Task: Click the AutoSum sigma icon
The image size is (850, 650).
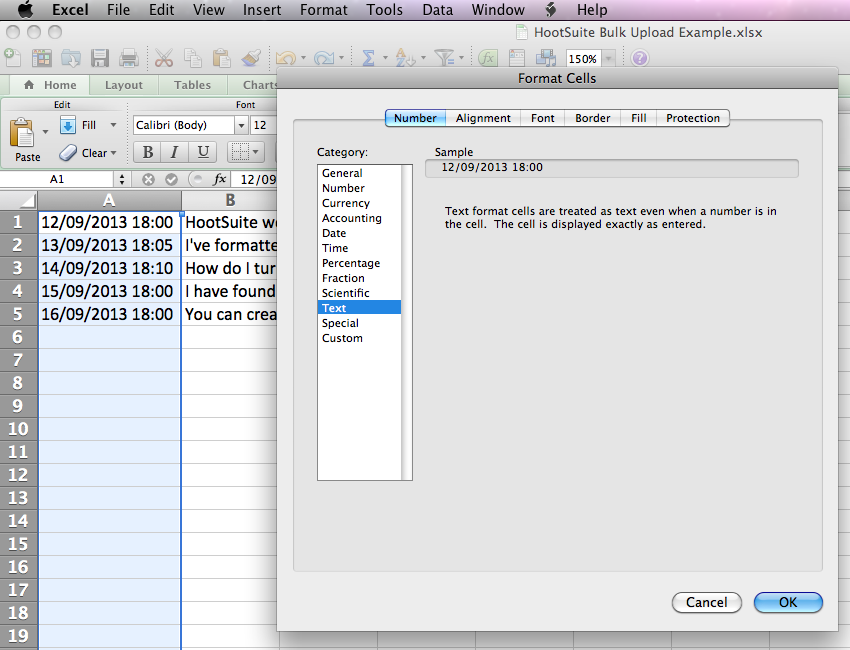Action: point(368,57)
